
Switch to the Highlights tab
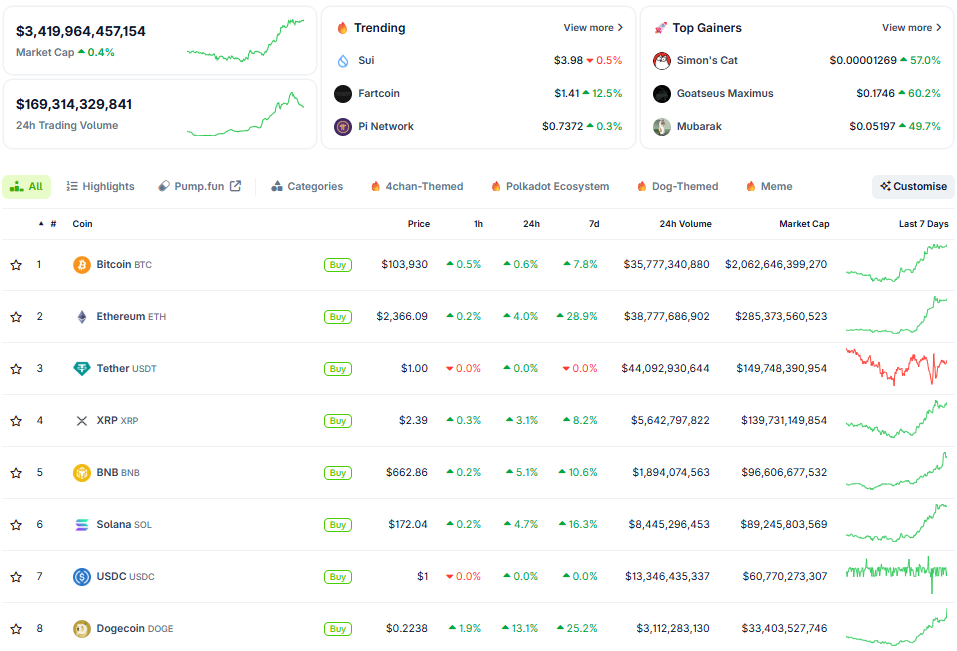pyautogui.click(x=100, y=187)
